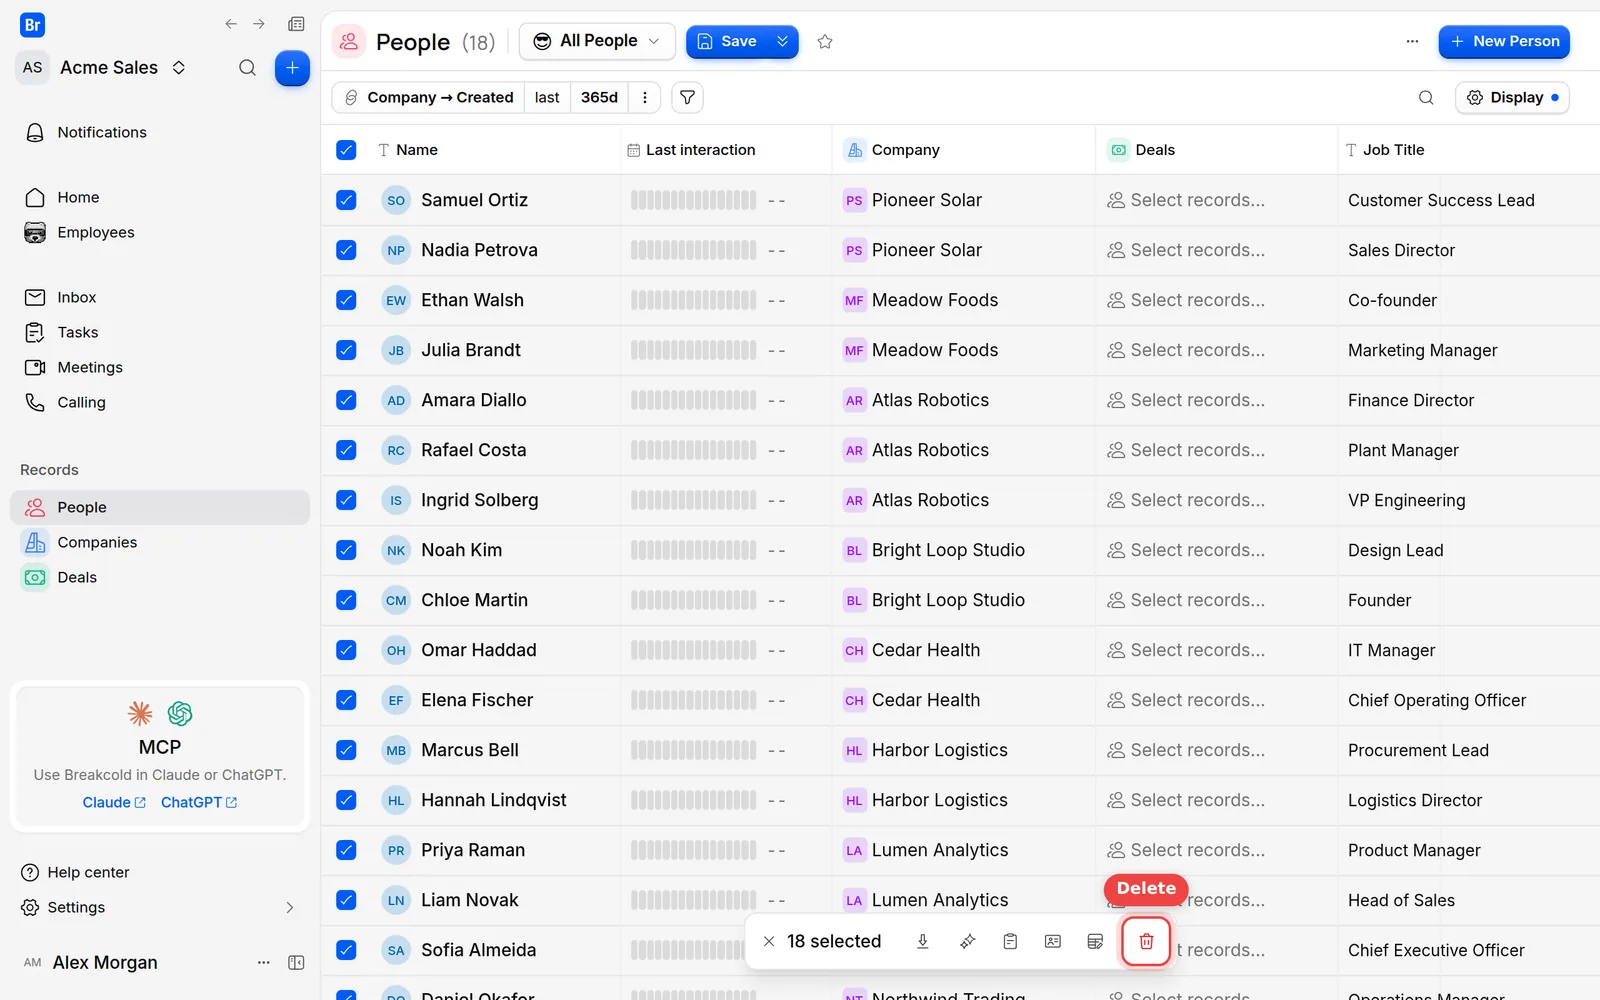
Task: Change the 365d filter value
Action: (x=599, y=97)
